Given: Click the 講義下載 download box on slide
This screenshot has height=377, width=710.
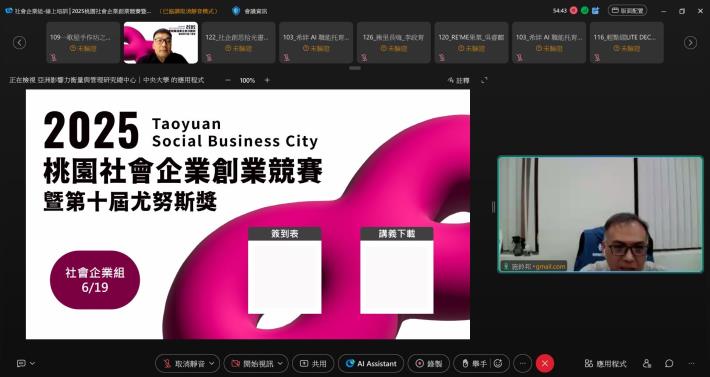Looking at the screenshot, I should 397,270.
